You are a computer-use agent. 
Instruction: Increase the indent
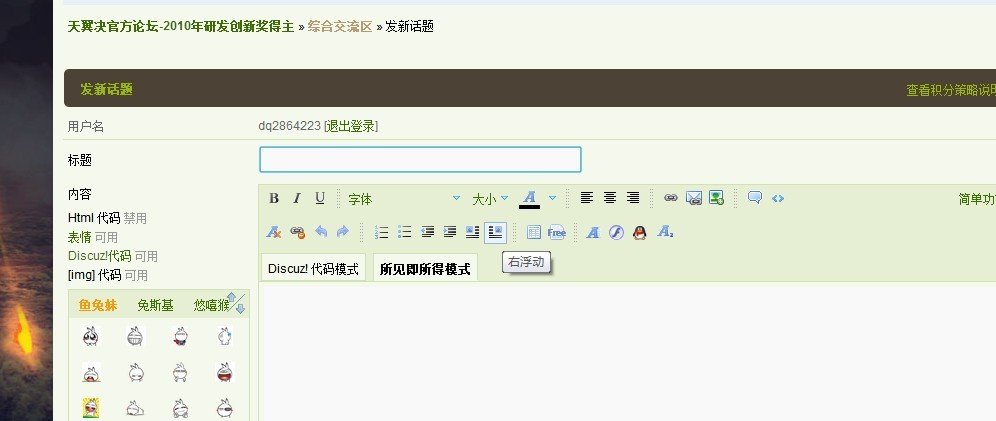point(450,232)
